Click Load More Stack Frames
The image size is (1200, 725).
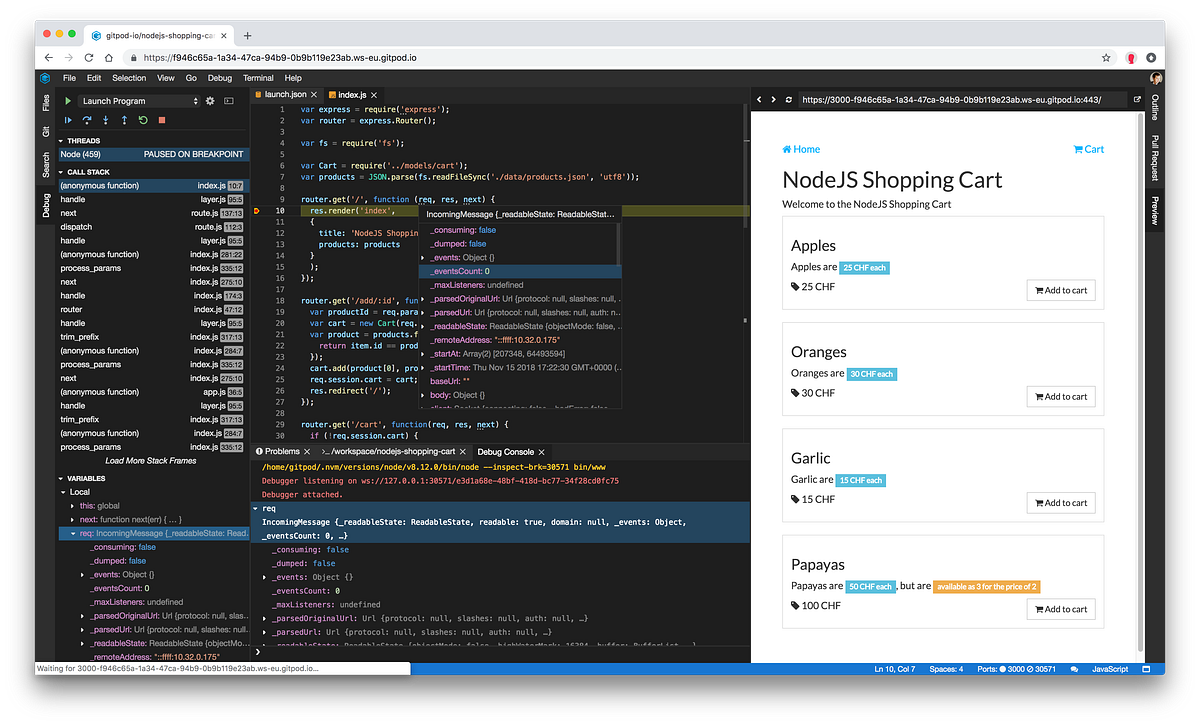[152, 460]
